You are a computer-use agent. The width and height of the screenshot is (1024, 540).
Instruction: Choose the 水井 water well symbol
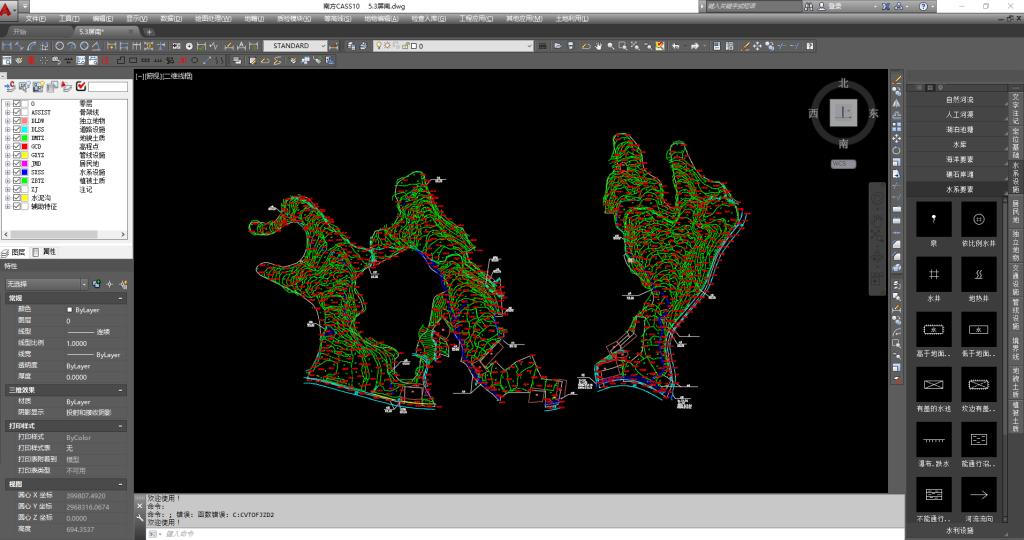(933, 274)
